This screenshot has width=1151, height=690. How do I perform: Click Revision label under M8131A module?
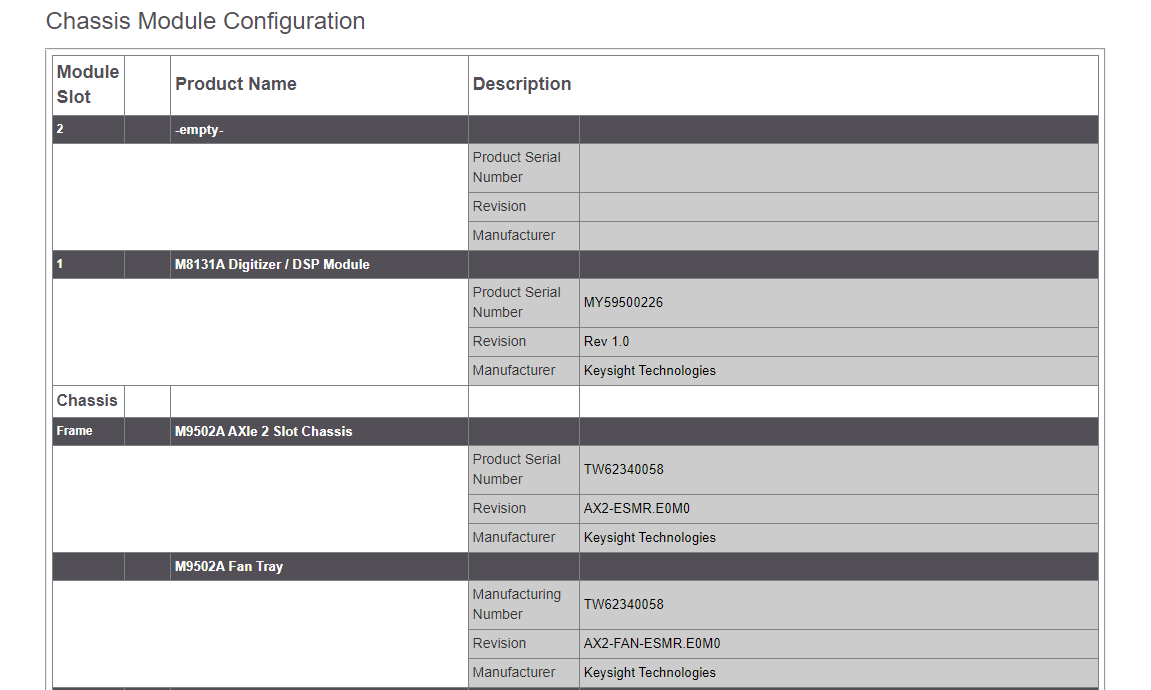click(499, 341)
